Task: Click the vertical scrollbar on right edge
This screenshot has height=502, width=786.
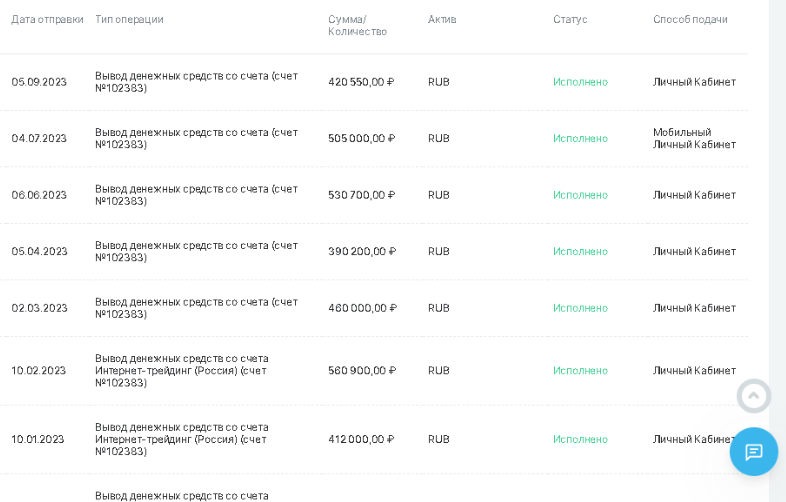Action: 778,200
